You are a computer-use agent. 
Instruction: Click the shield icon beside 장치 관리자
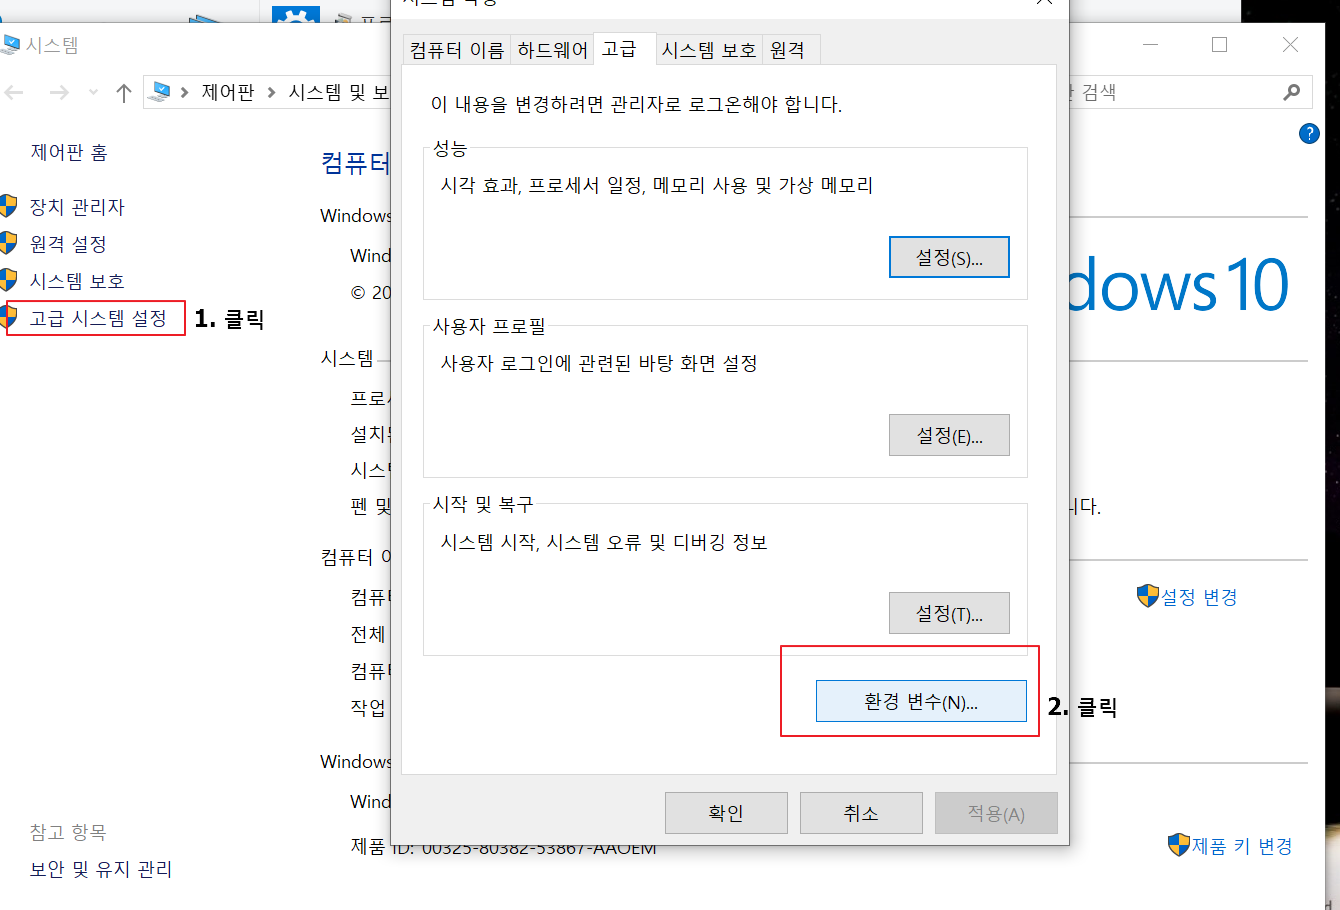tap(9, 206)
